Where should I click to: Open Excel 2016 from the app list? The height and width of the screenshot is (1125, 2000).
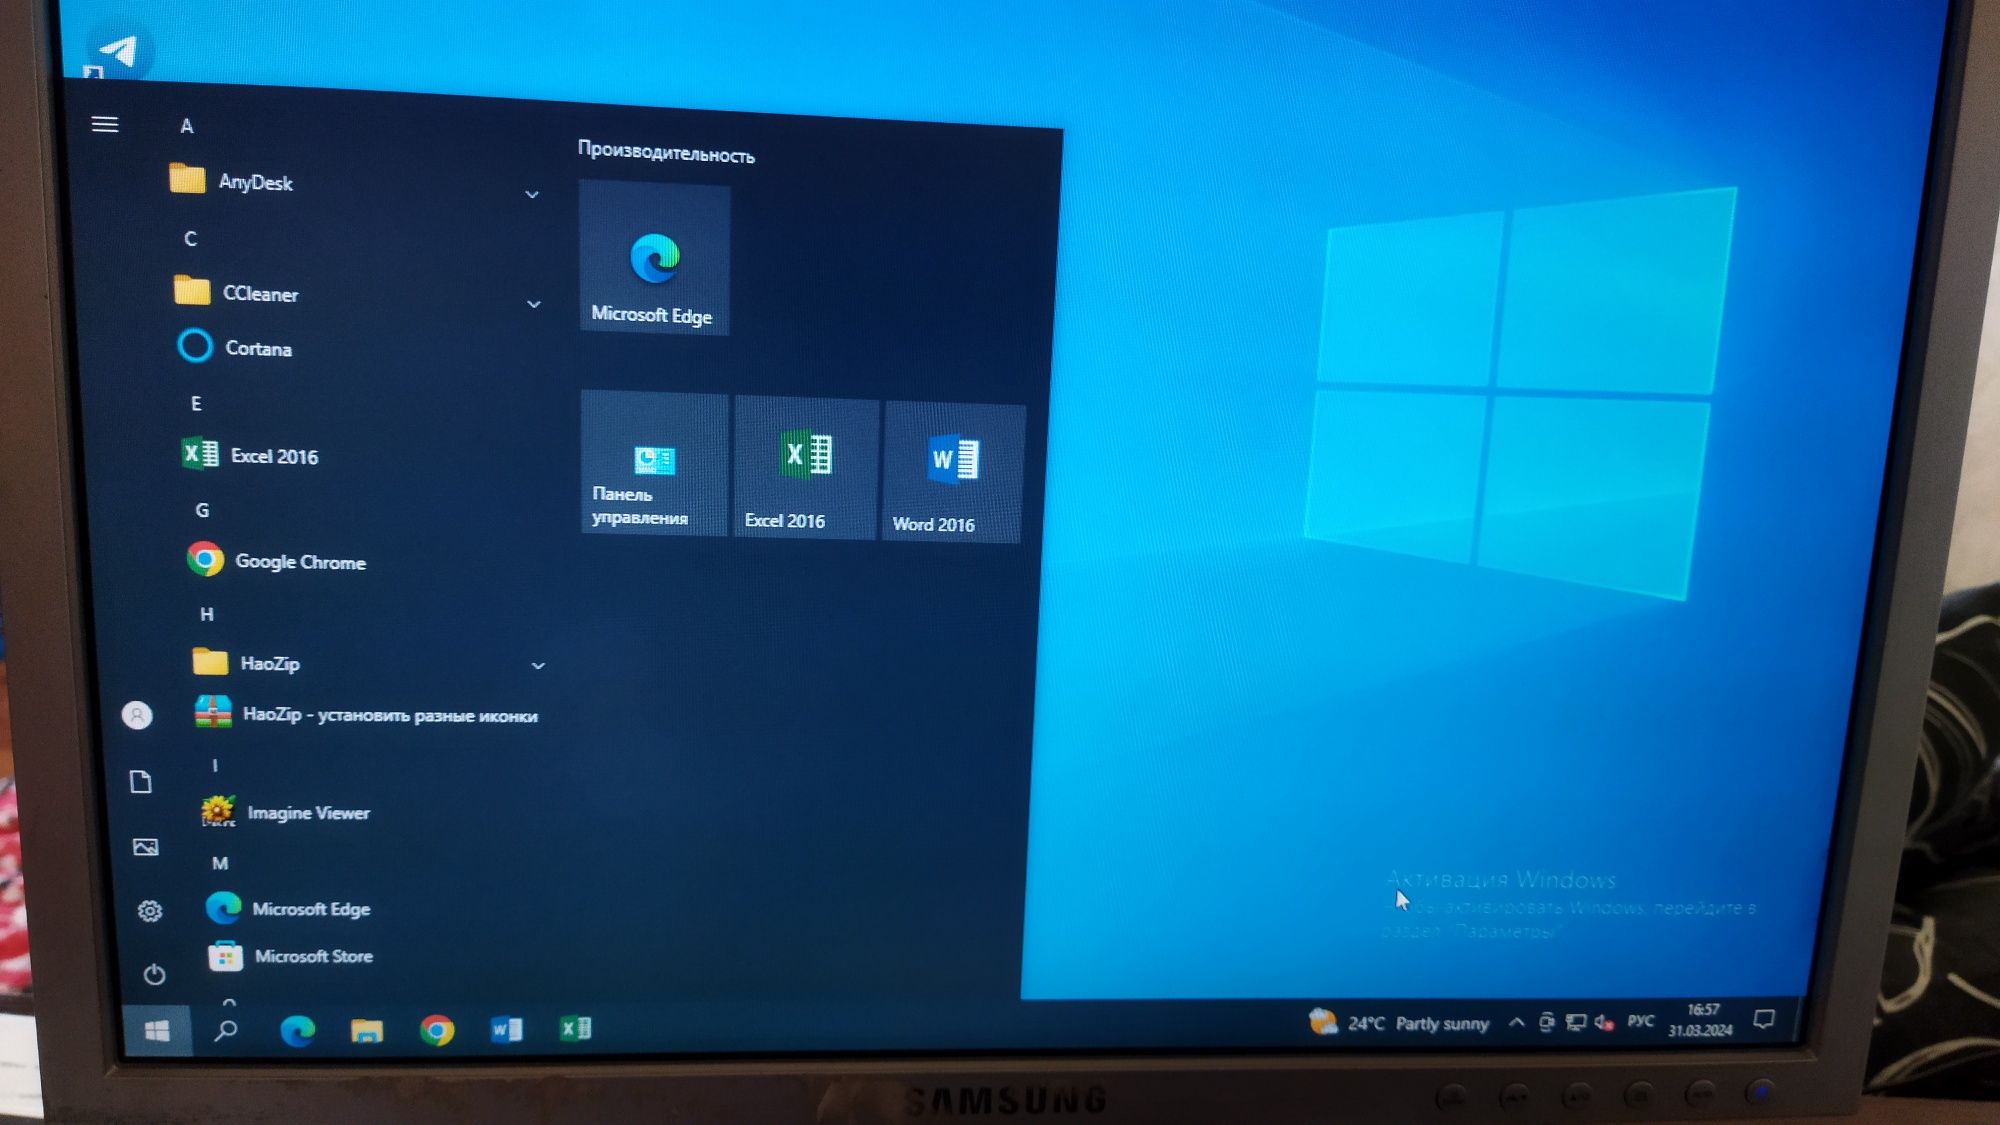tap(250, 455)
